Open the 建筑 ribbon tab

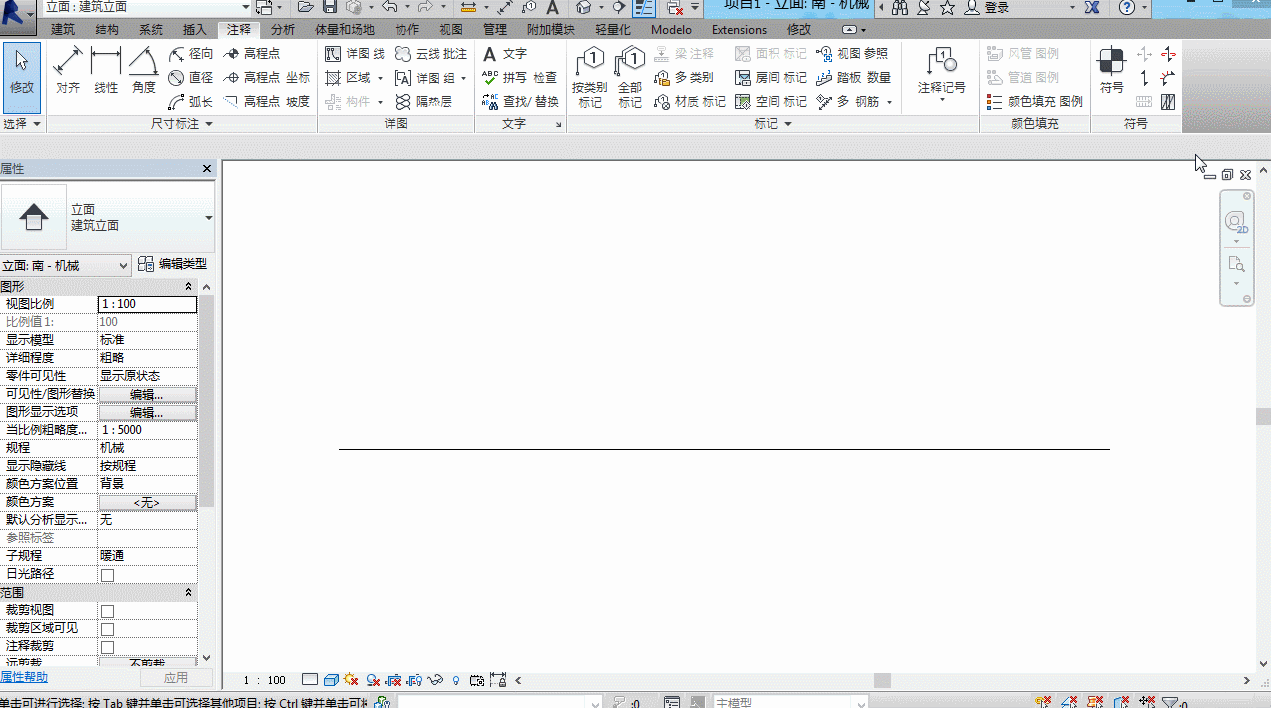tap(63, 30)
